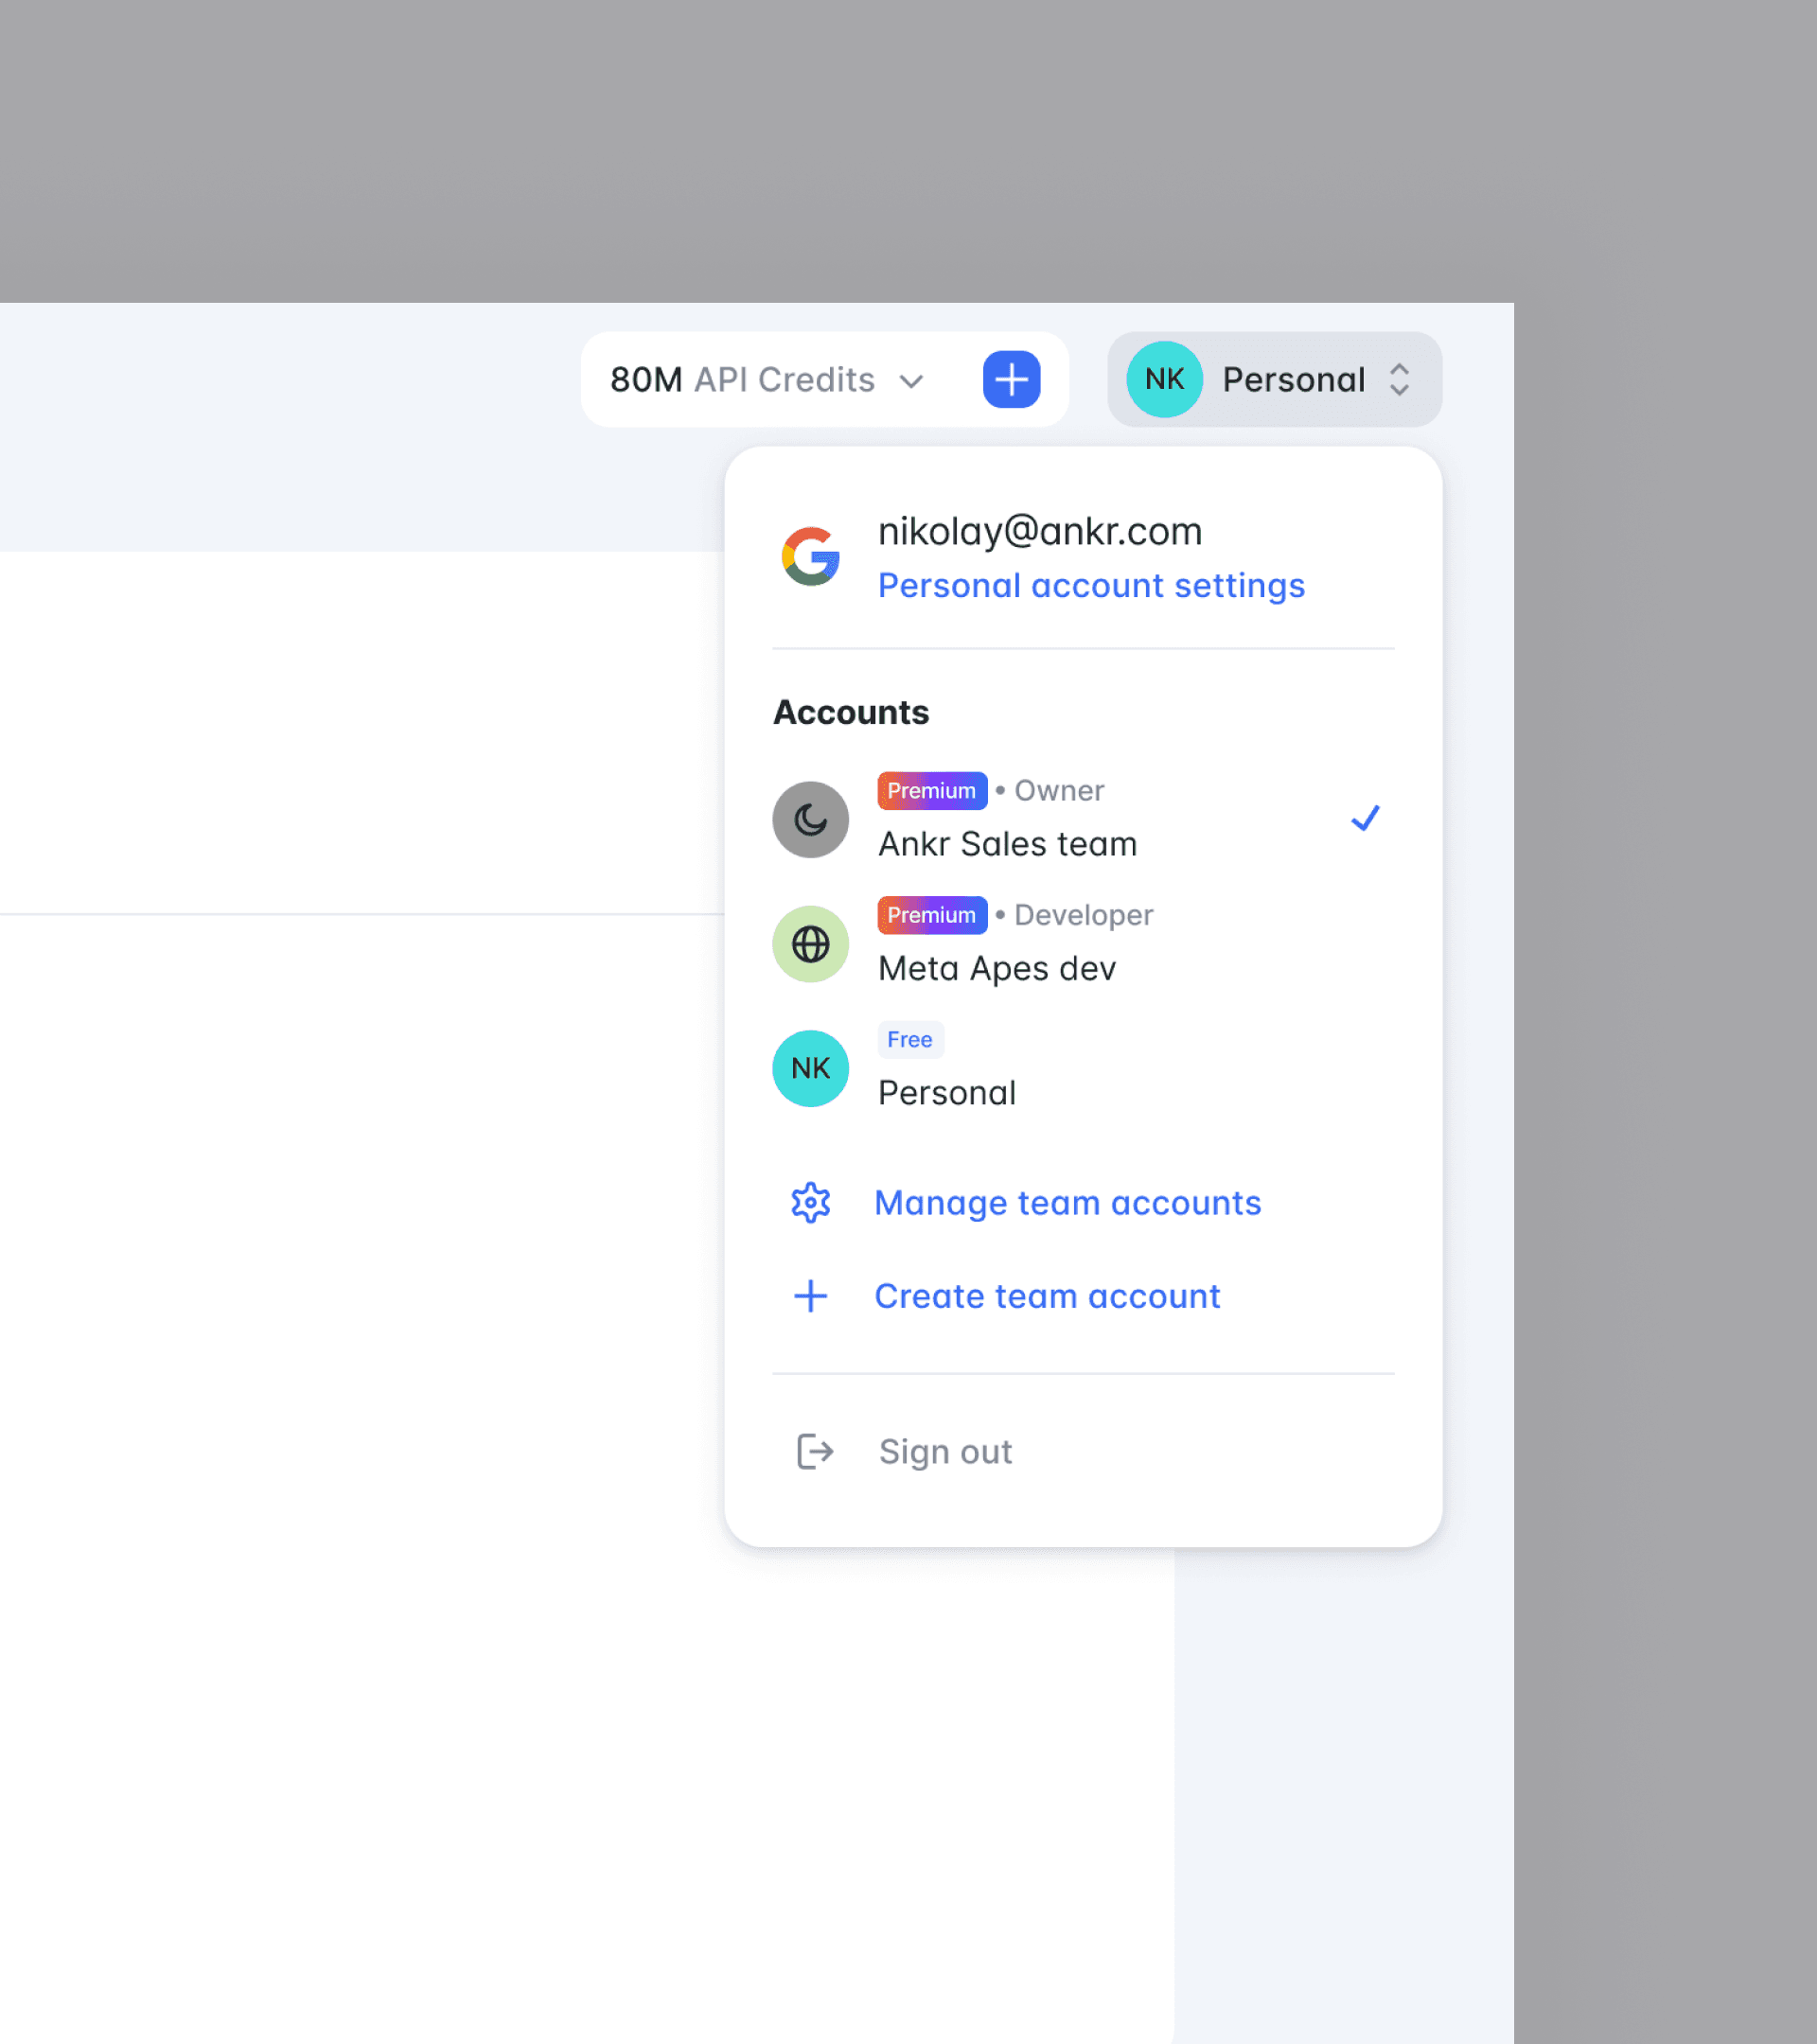Click the moon avatar of Ankr Sales team
The width and height of the screenshot is (1817, 2044).
[810, 819]
